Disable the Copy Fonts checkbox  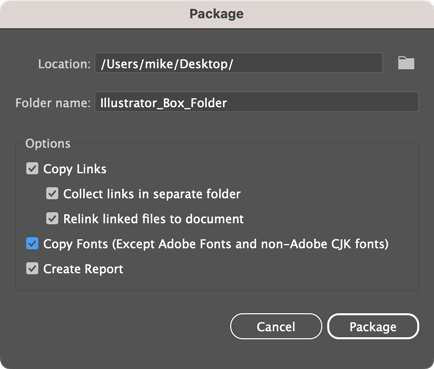(x=32, y=243)
